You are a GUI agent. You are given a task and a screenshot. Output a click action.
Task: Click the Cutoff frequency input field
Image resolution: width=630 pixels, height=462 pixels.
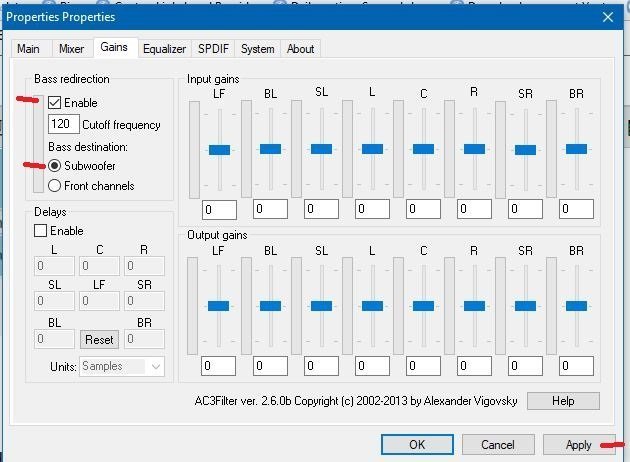coord(64,124)
